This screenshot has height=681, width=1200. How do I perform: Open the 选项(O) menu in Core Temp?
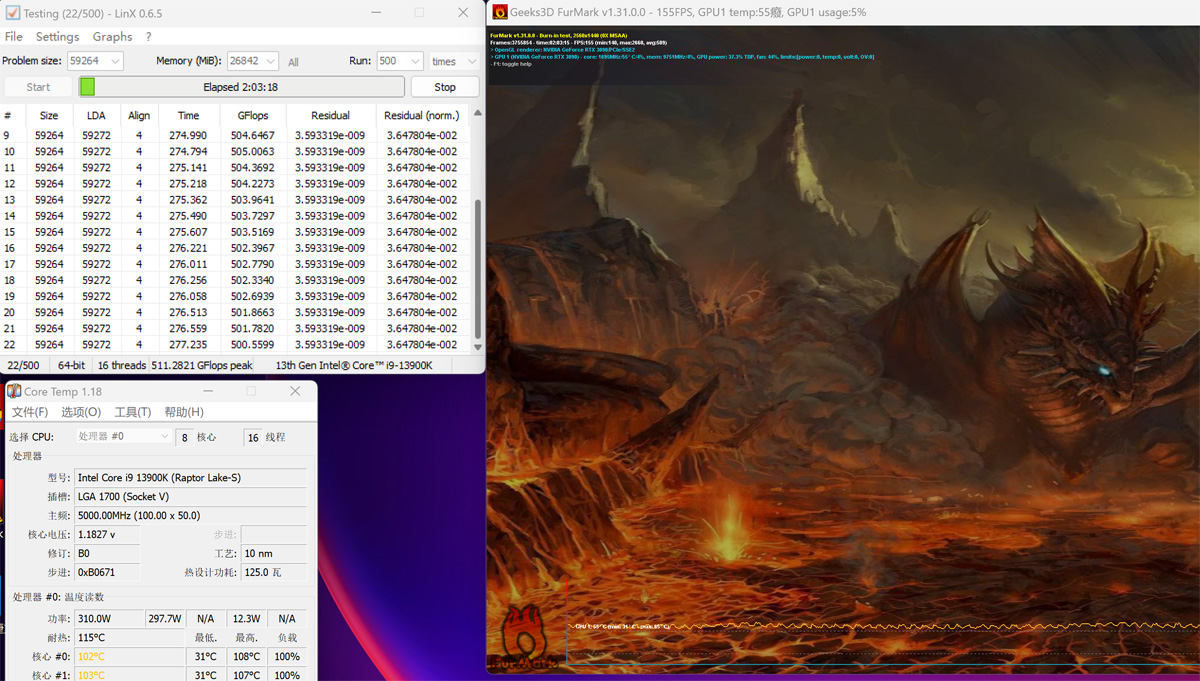[81, 412]
